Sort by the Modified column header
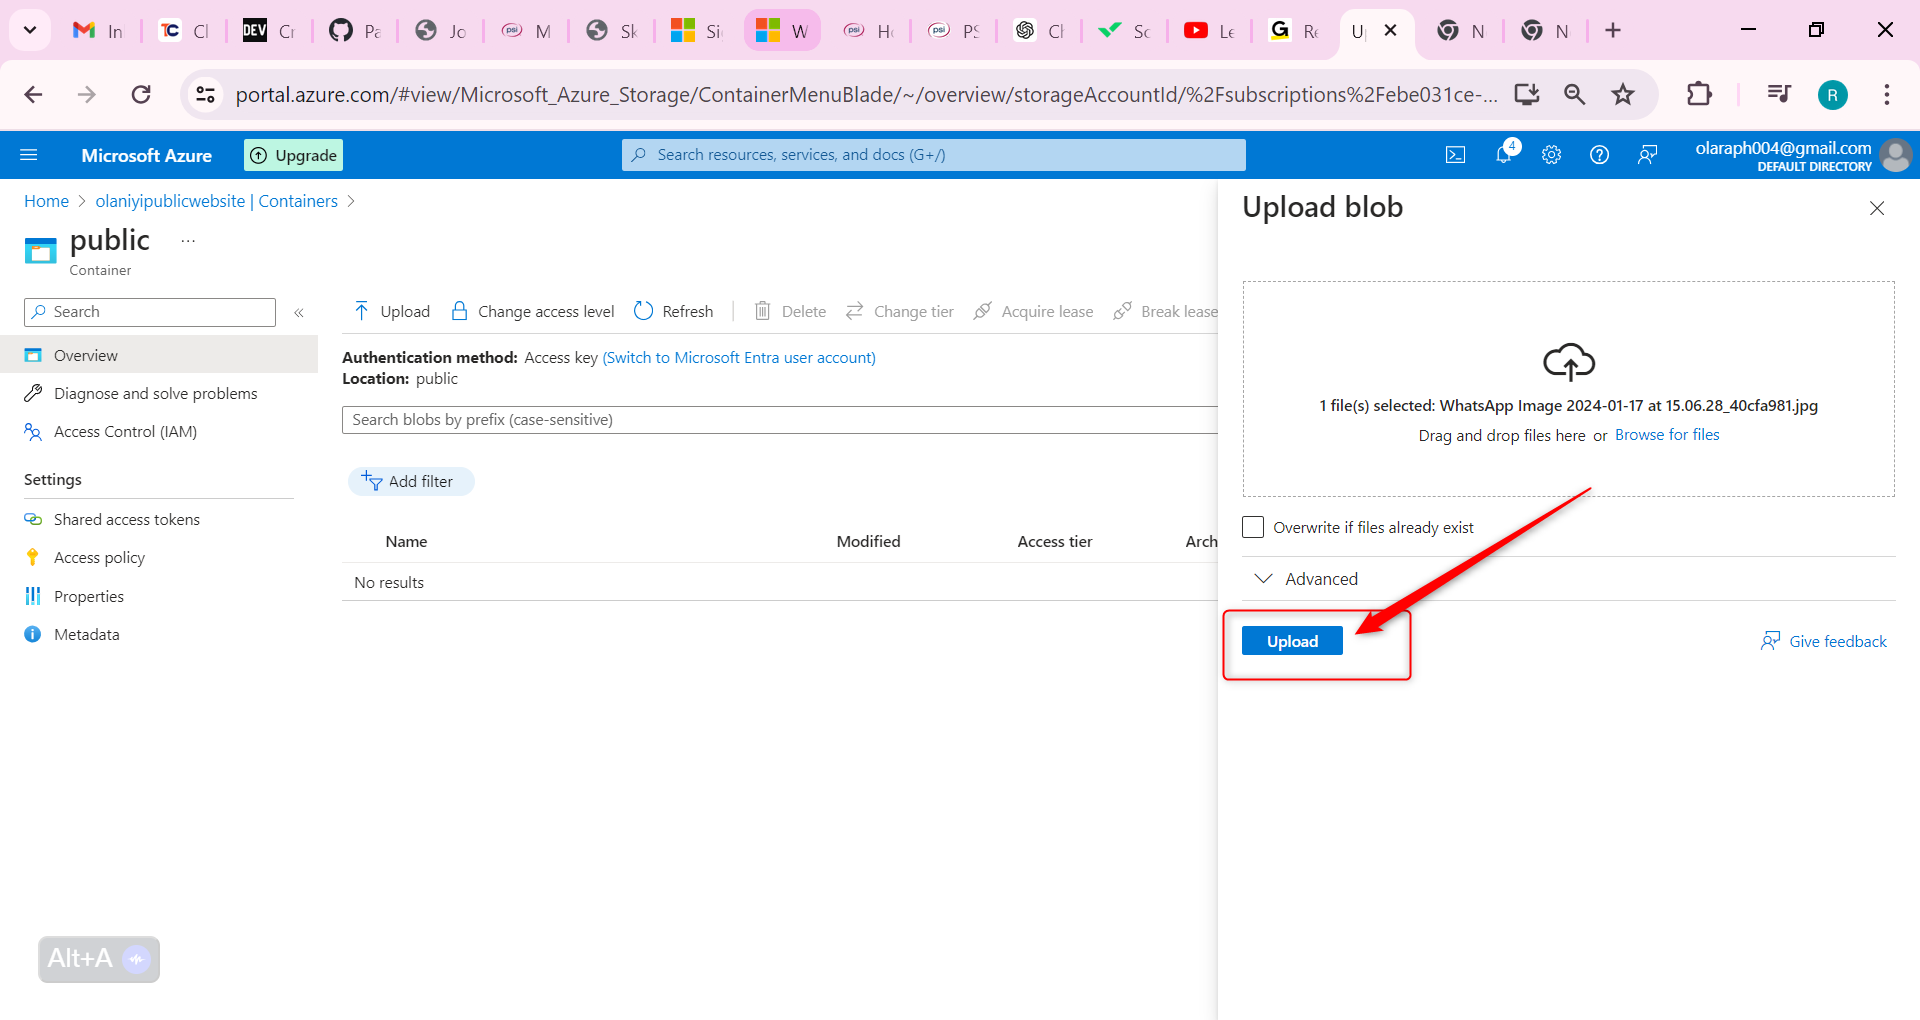The width and height of the screenshot is (1920, 1020). click(868, 541)
